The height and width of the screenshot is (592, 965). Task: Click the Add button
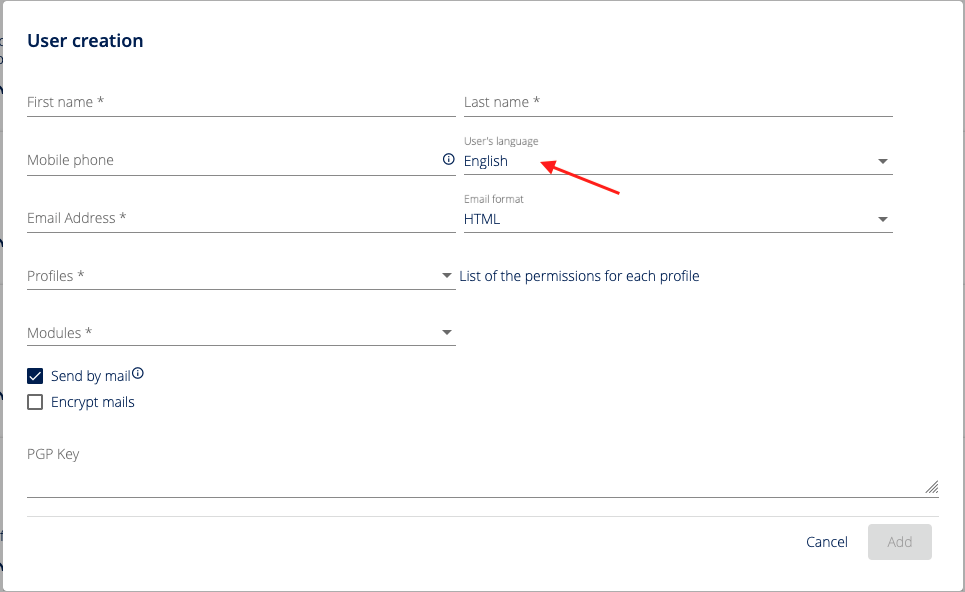(x=899, y=542)
